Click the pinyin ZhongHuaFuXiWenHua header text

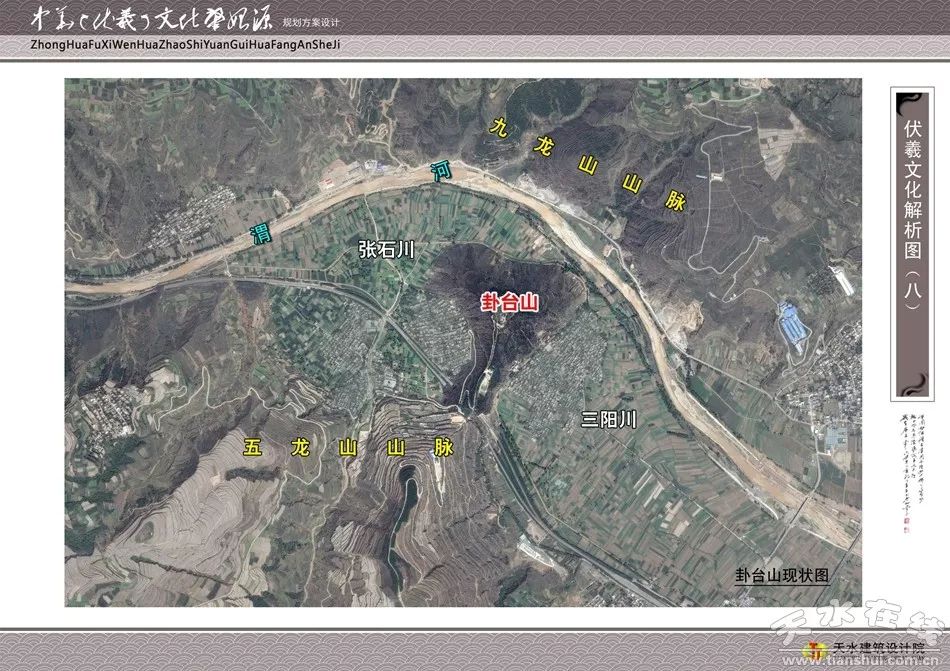pyautogui.click(x=185, y=45)
